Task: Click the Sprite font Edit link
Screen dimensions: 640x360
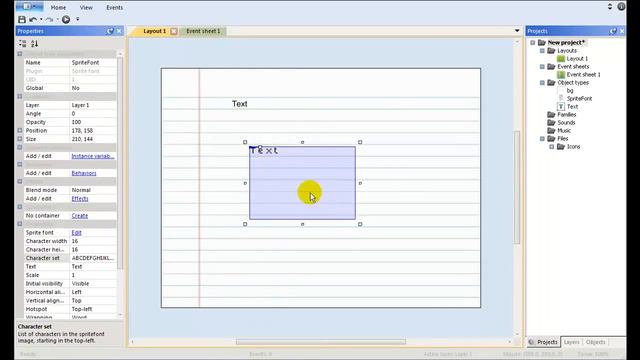Action: click(76, 233)
